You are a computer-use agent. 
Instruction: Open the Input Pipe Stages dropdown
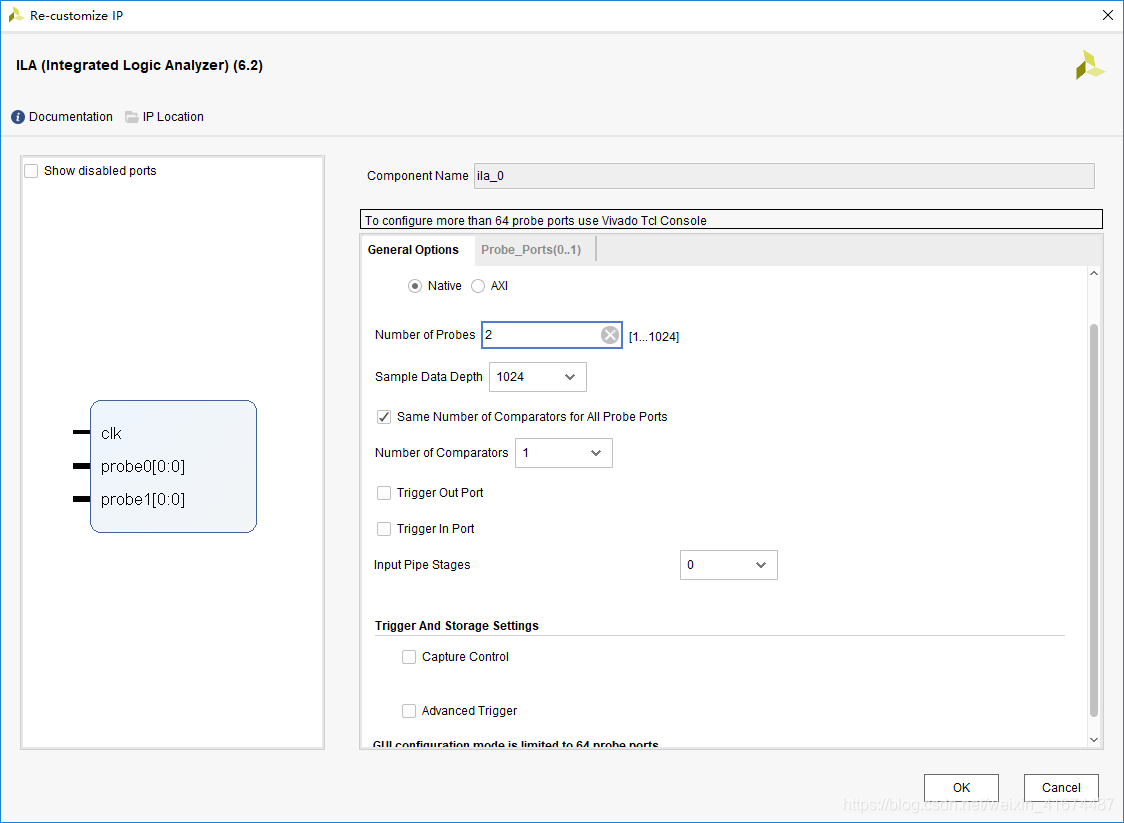tap(728, 565)
